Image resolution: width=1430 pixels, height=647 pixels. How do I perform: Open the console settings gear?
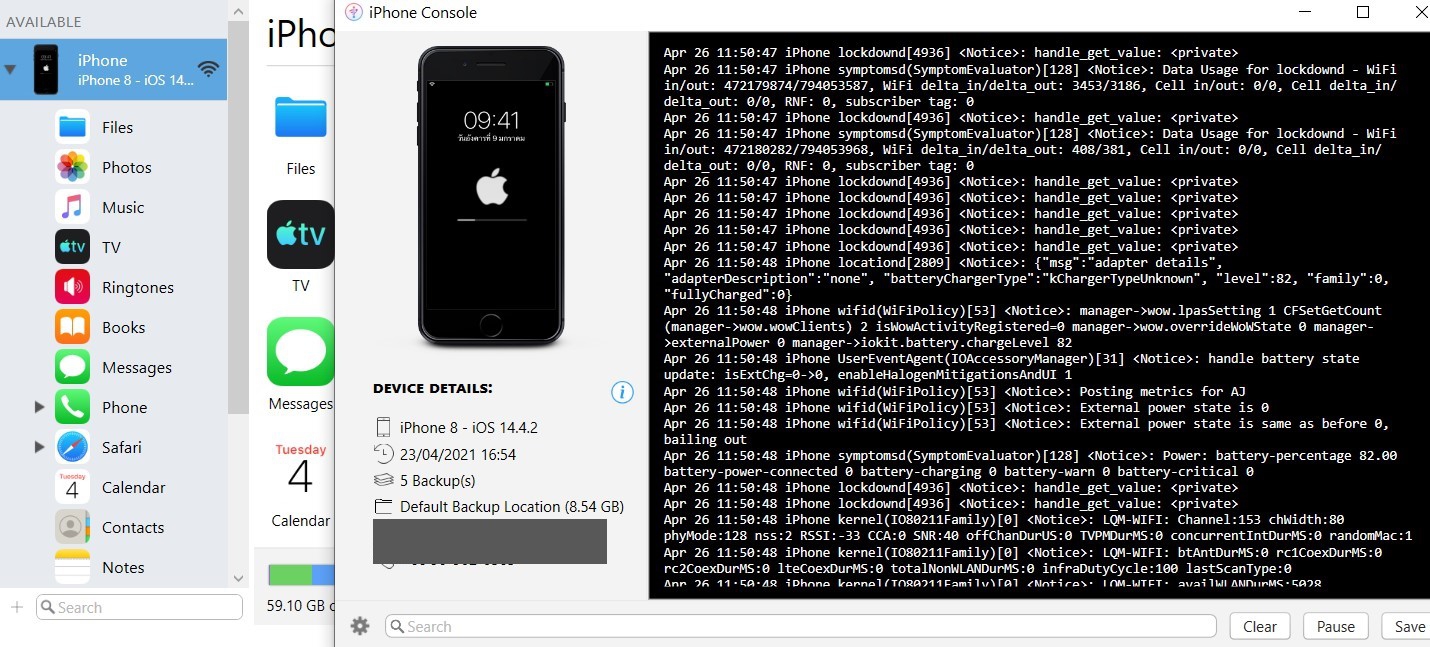[360, 626]
